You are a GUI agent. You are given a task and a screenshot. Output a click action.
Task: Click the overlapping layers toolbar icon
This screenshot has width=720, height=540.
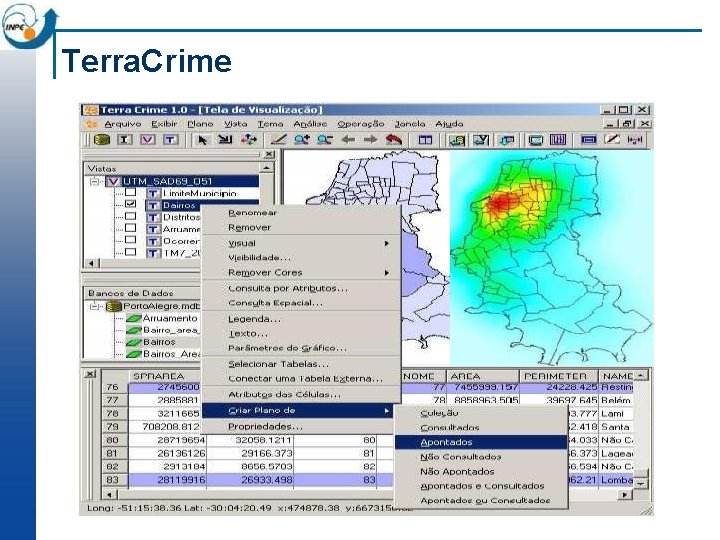507,140
